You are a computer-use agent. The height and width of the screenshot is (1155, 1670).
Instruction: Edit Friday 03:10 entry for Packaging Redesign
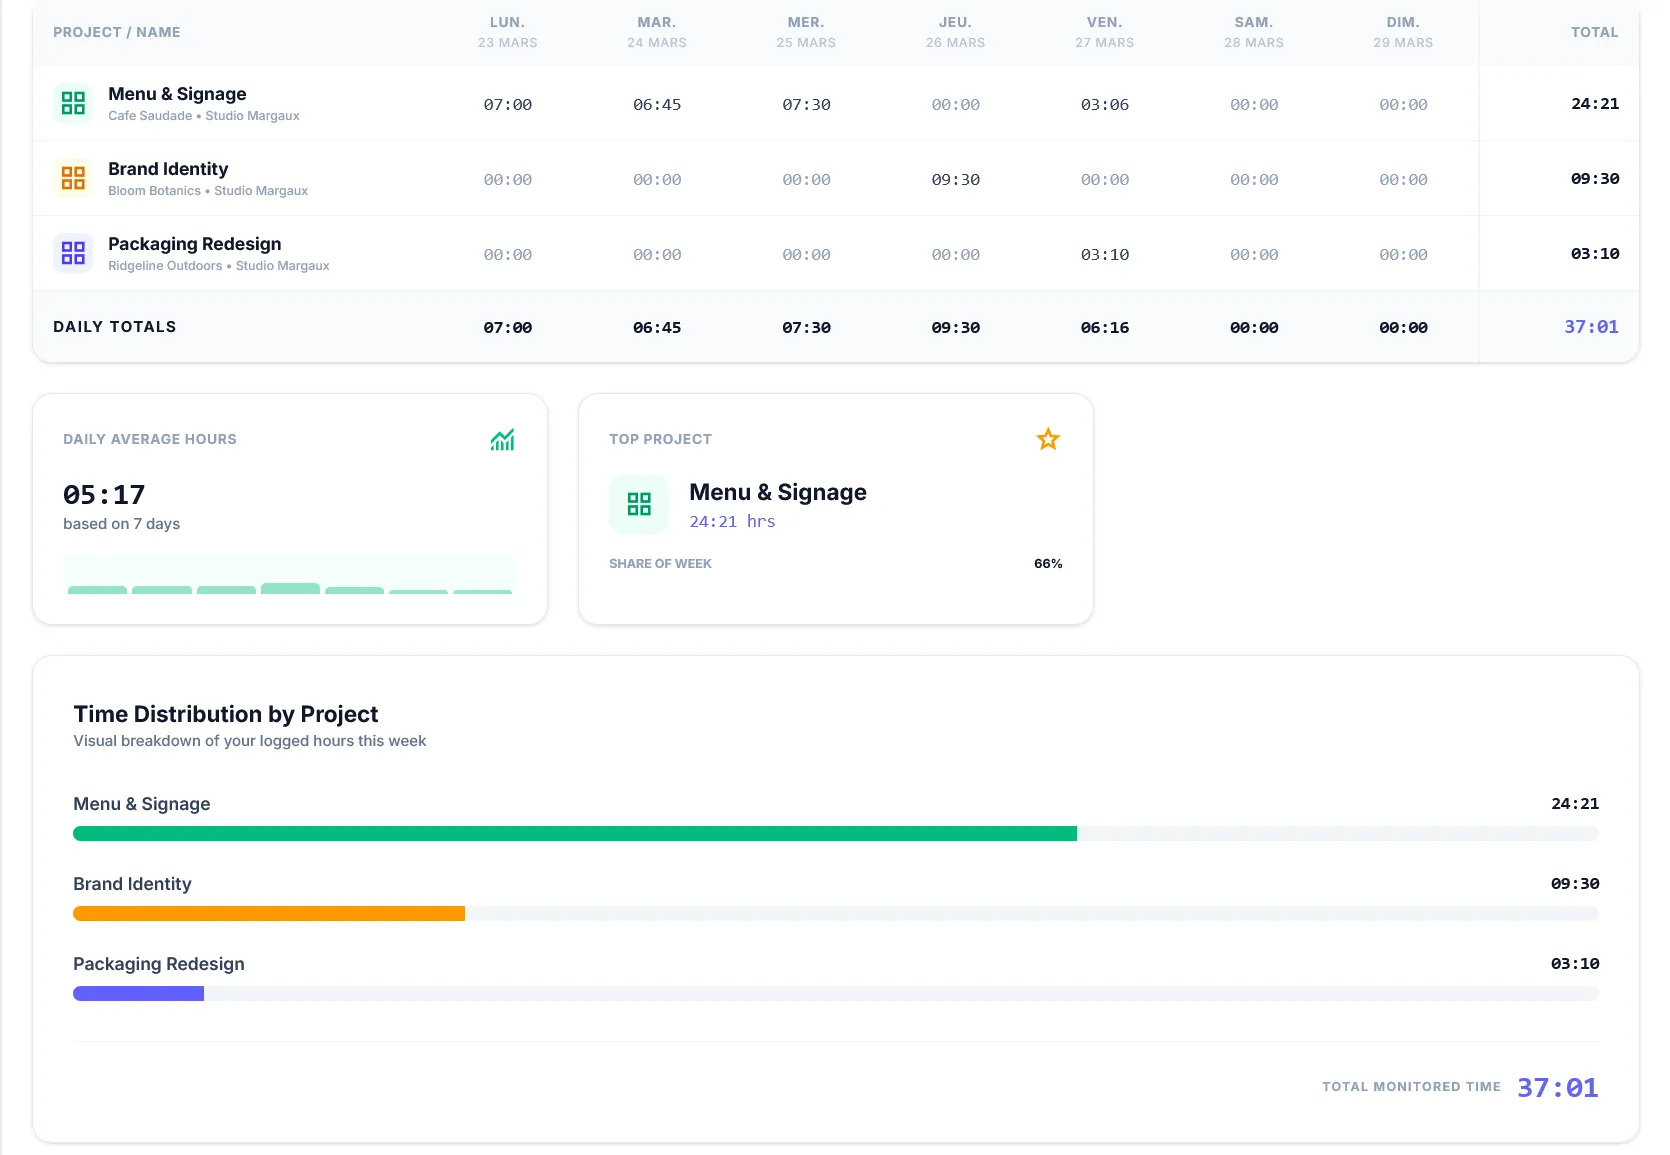[1104, 255]
